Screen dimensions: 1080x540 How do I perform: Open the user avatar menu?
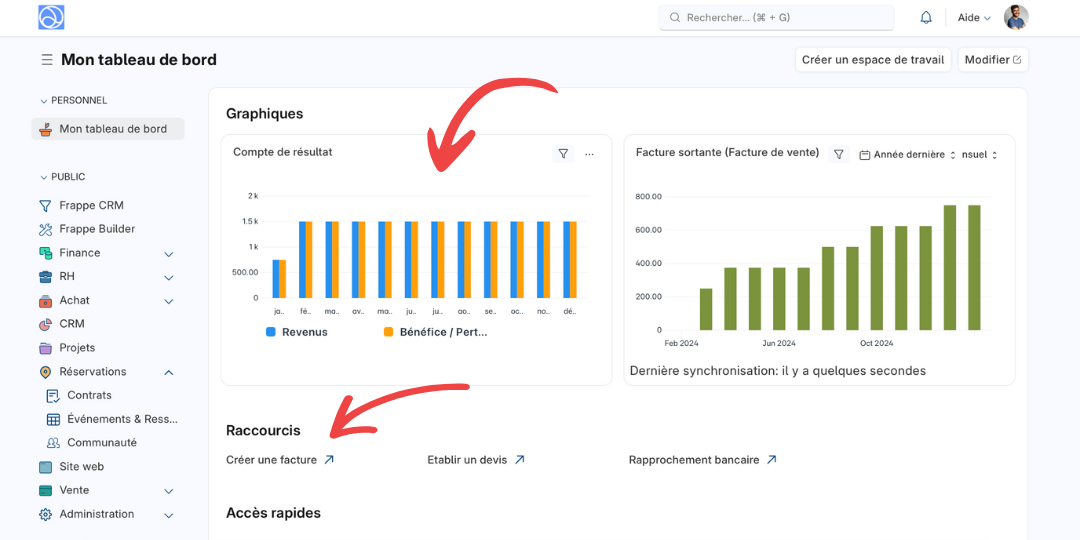point(1016,18)
